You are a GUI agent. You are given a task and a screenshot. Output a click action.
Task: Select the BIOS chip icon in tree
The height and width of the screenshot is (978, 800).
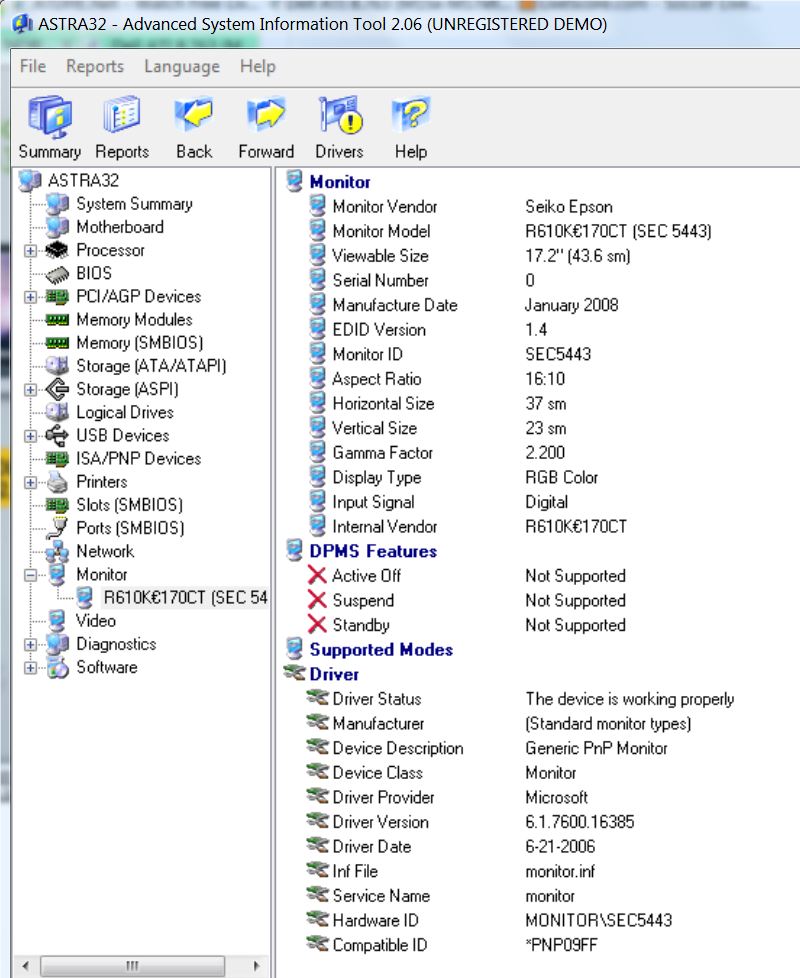[x=57, y=274]
